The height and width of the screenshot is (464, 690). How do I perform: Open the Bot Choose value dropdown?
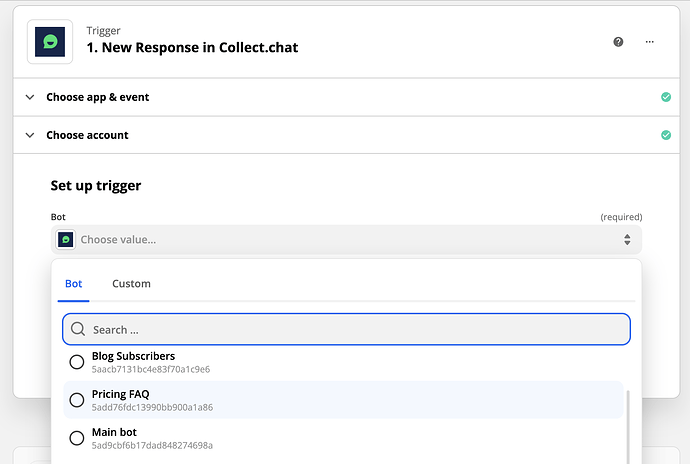pos(346,239)
